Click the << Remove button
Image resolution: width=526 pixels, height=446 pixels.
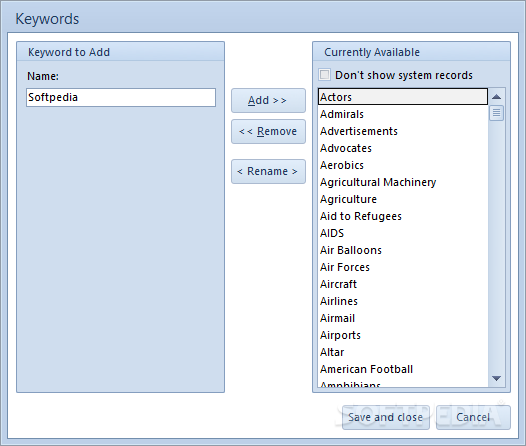click(268, 131)
